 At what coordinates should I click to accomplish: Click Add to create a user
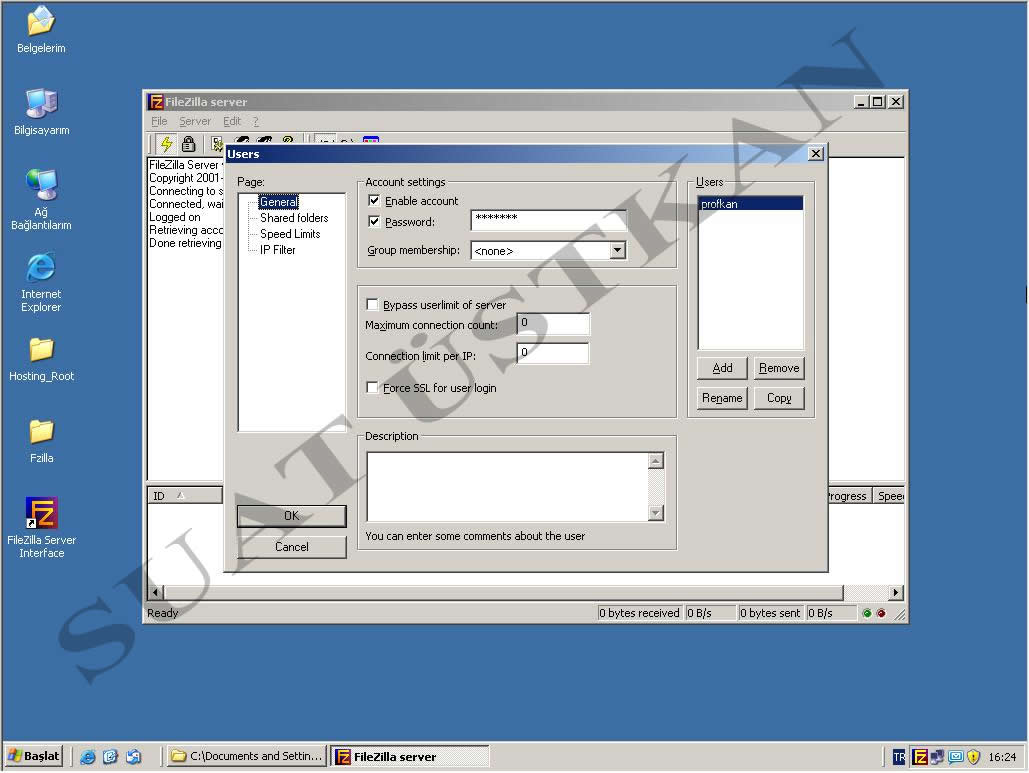click(722, 368)
